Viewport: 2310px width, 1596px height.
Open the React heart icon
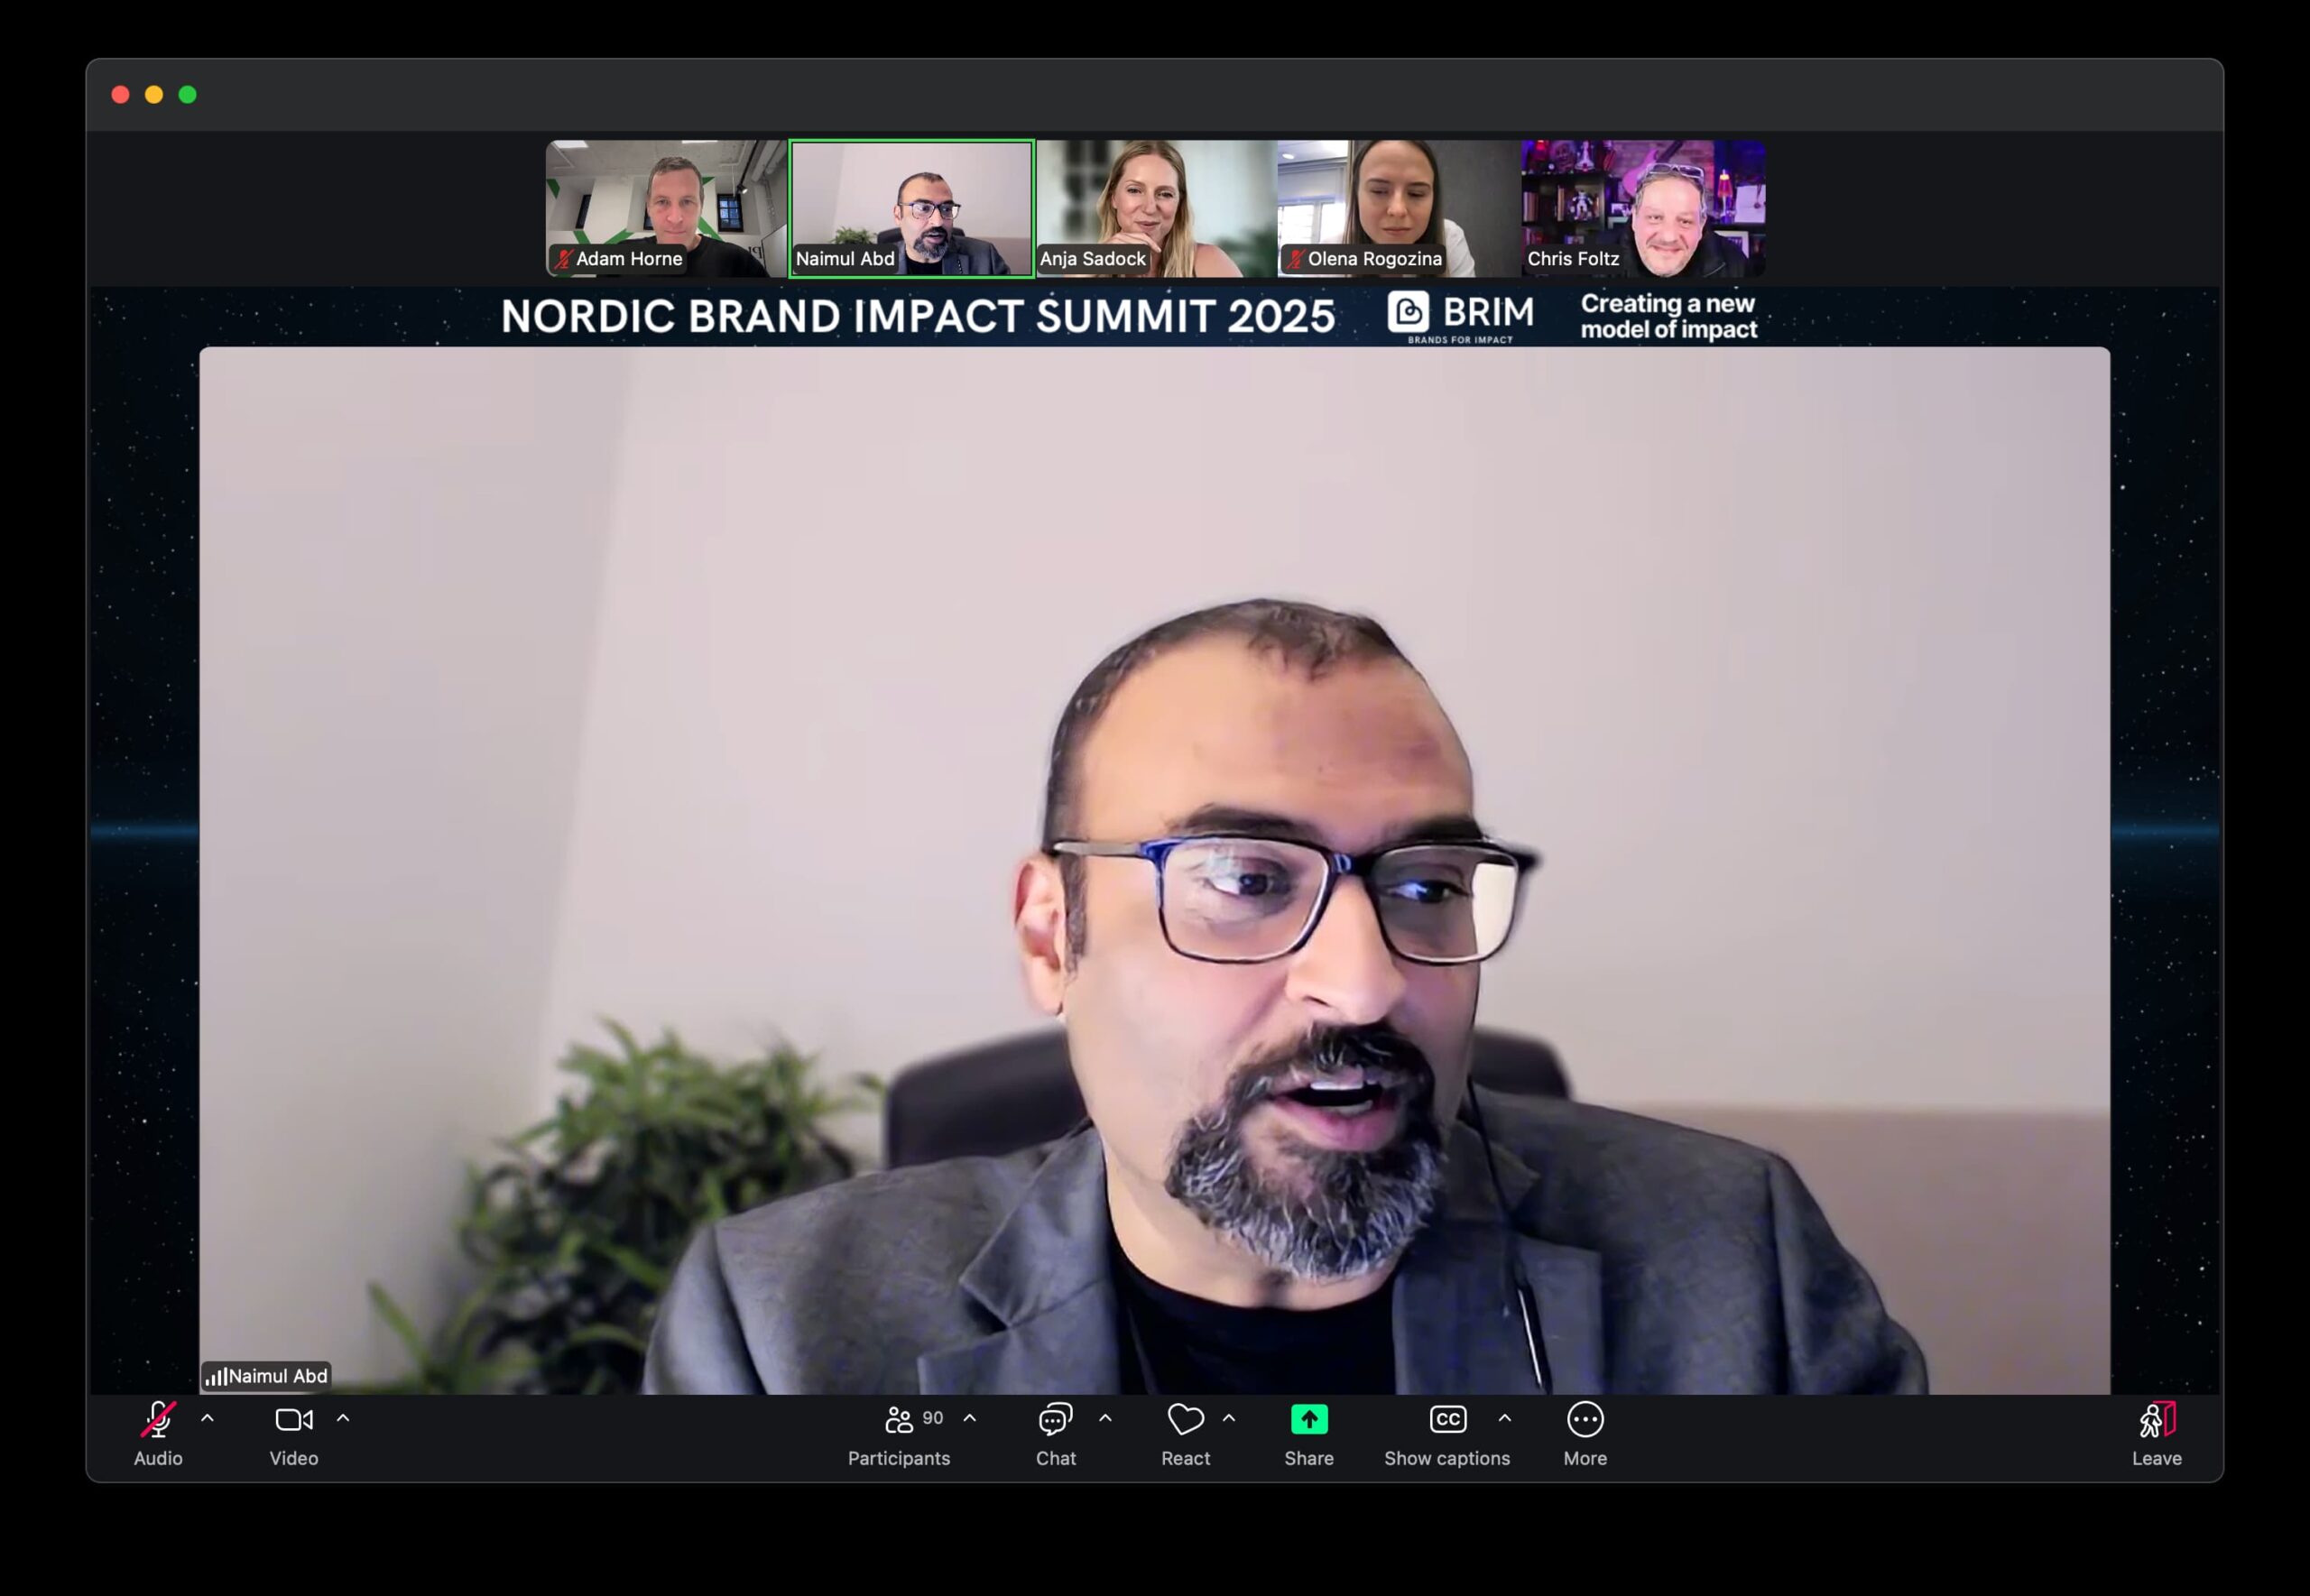pos(1185,1419)
